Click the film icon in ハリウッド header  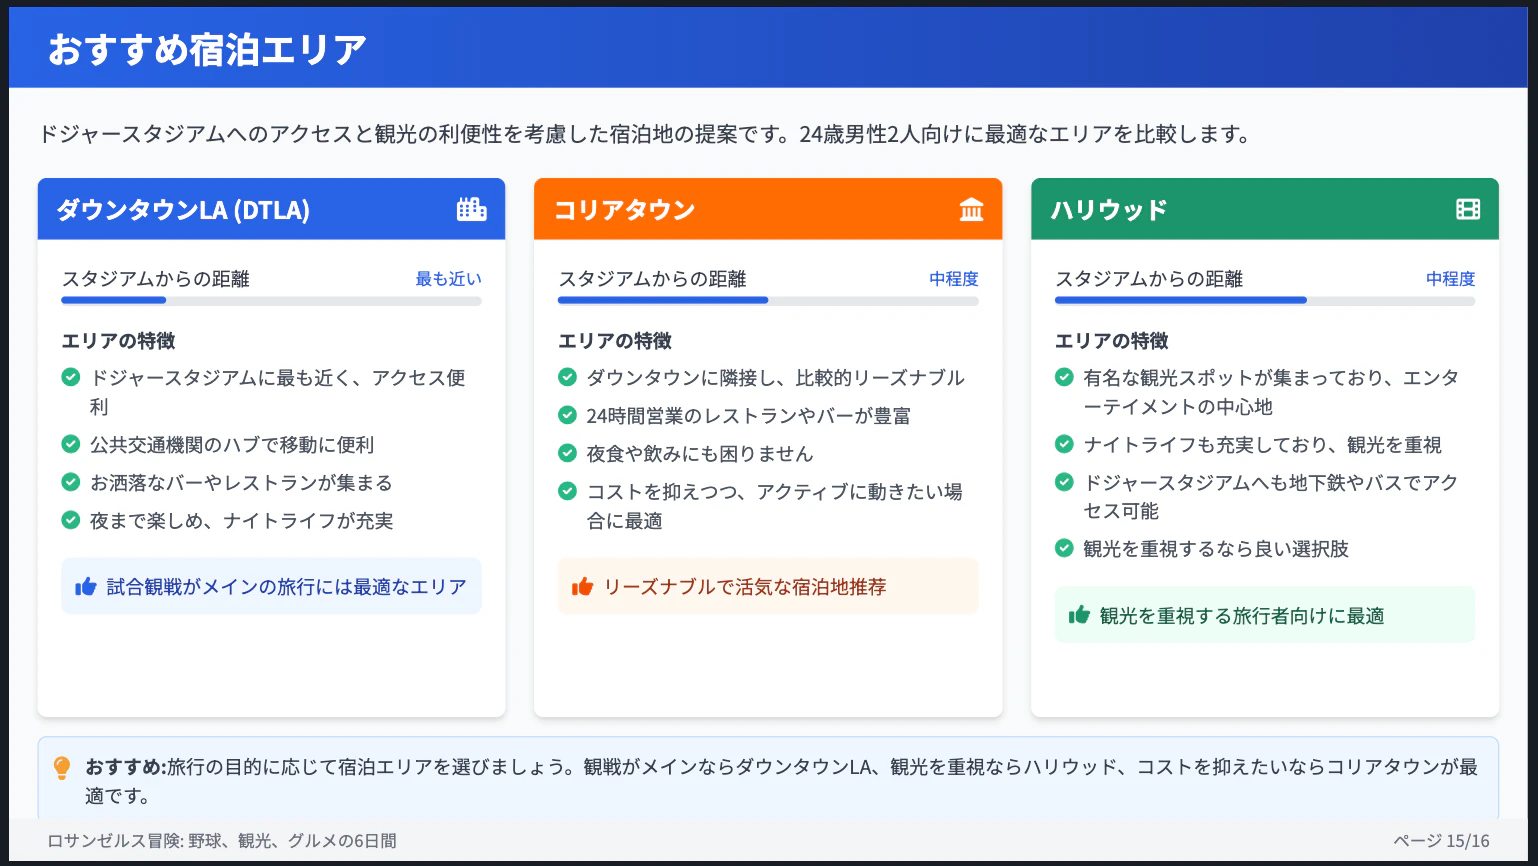coord(1468,209)
